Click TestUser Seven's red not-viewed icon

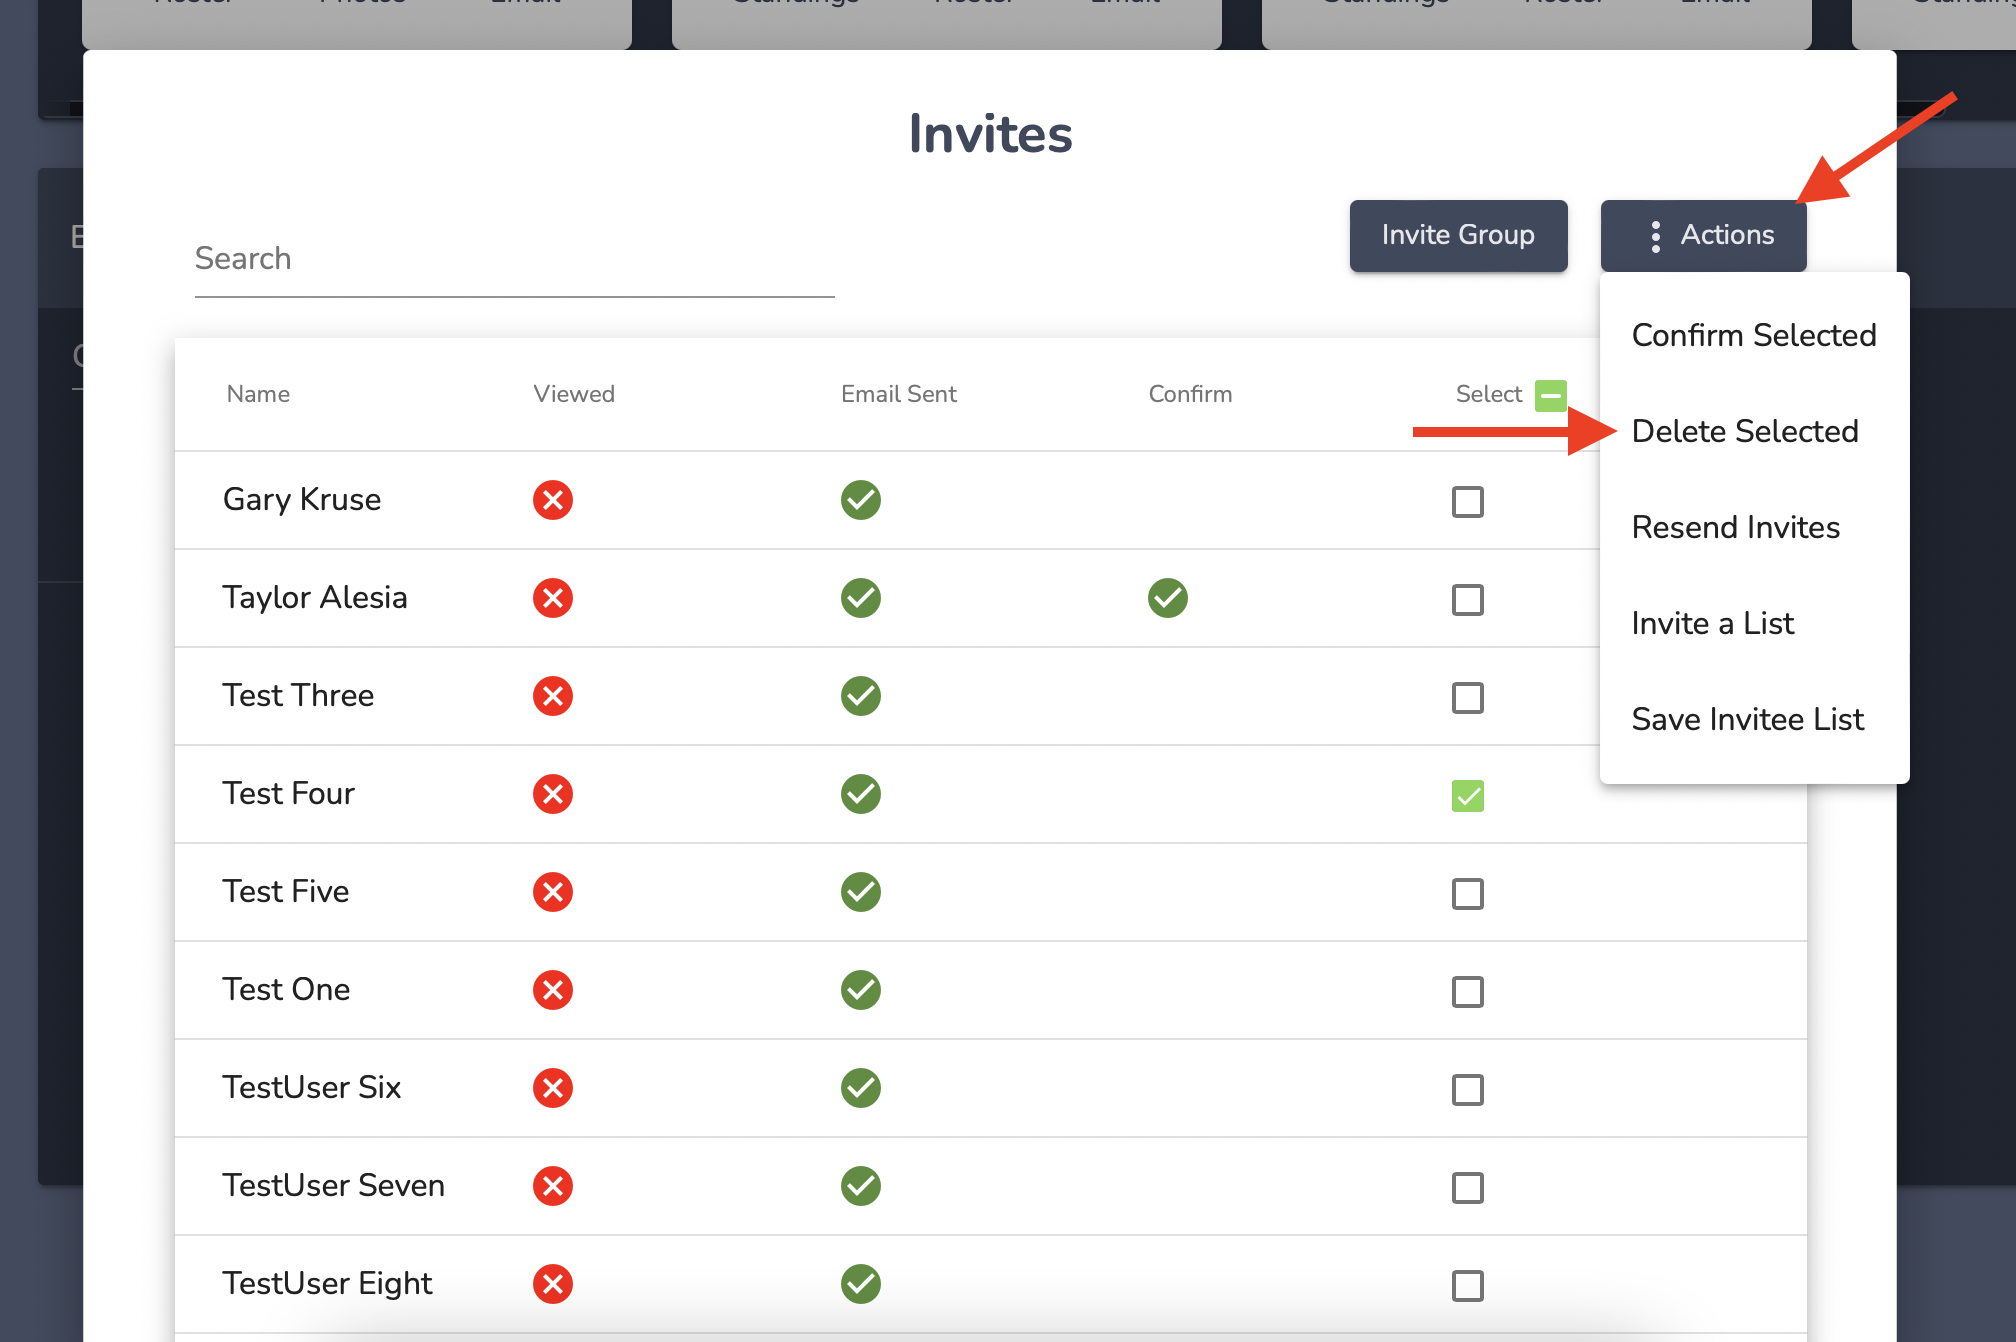point(553,1186)
